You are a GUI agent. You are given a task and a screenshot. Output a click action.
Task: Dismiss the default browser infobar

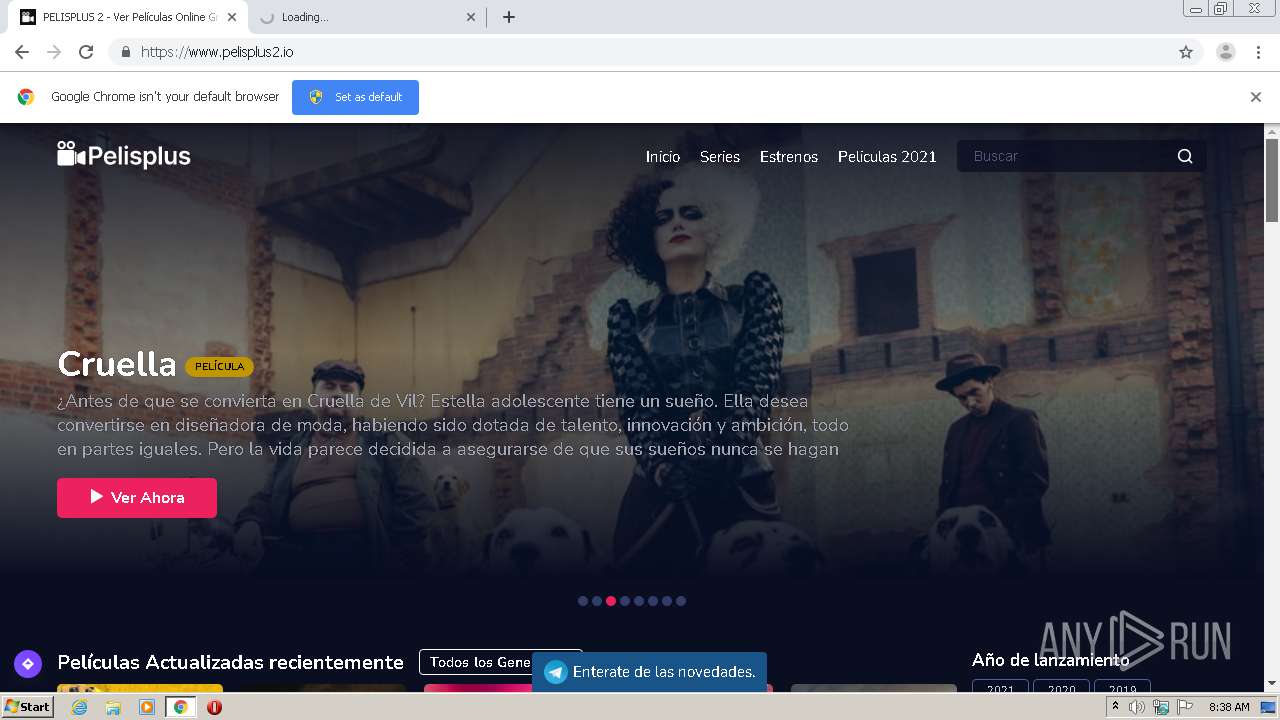click(x=1256, y=97)
